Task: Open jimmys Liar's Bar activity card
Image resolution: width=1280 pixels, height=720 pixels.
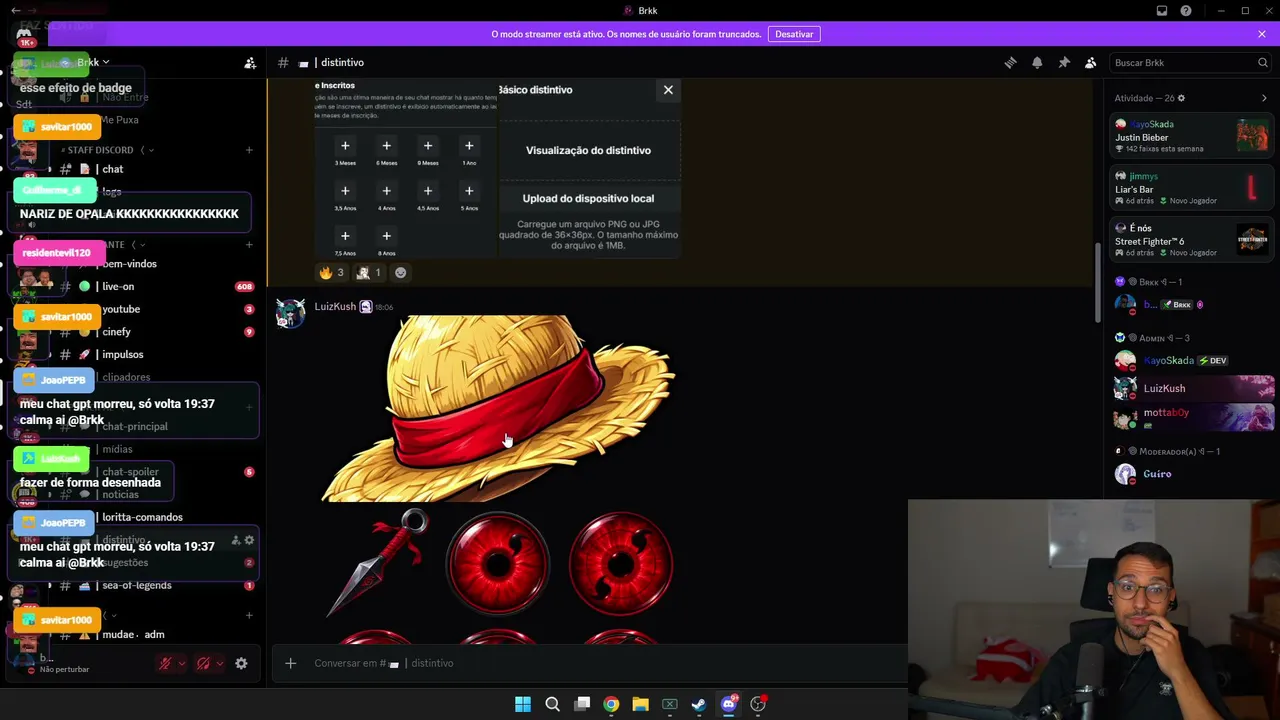Action: [1192, 188]
